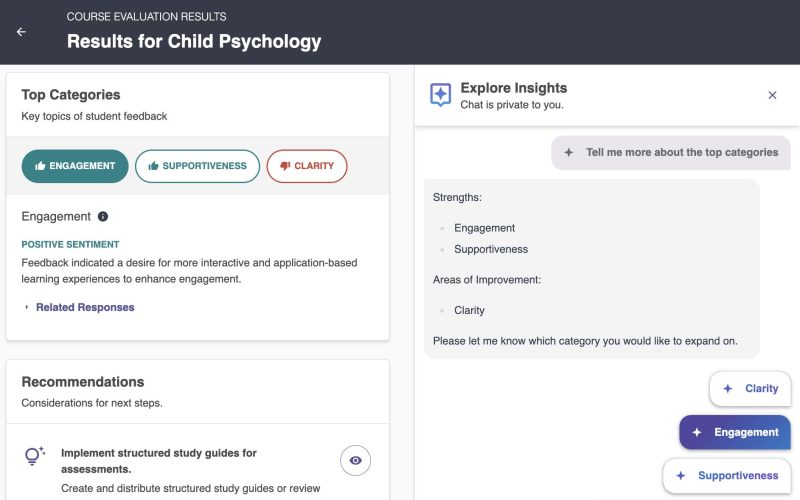The image size is (800, 500).
Task: Choose the Engagement chat suggestion
Action: coord(735,432)
